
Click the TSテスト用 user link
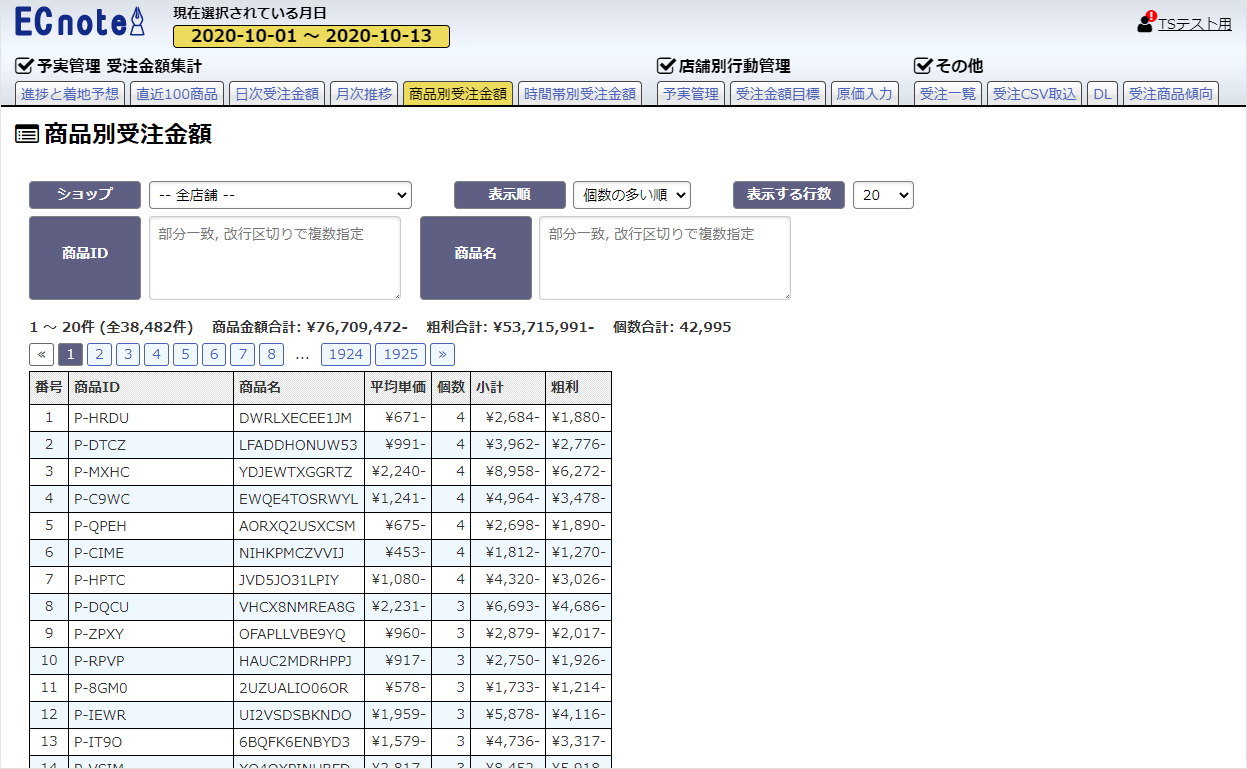pos(1194,24)
